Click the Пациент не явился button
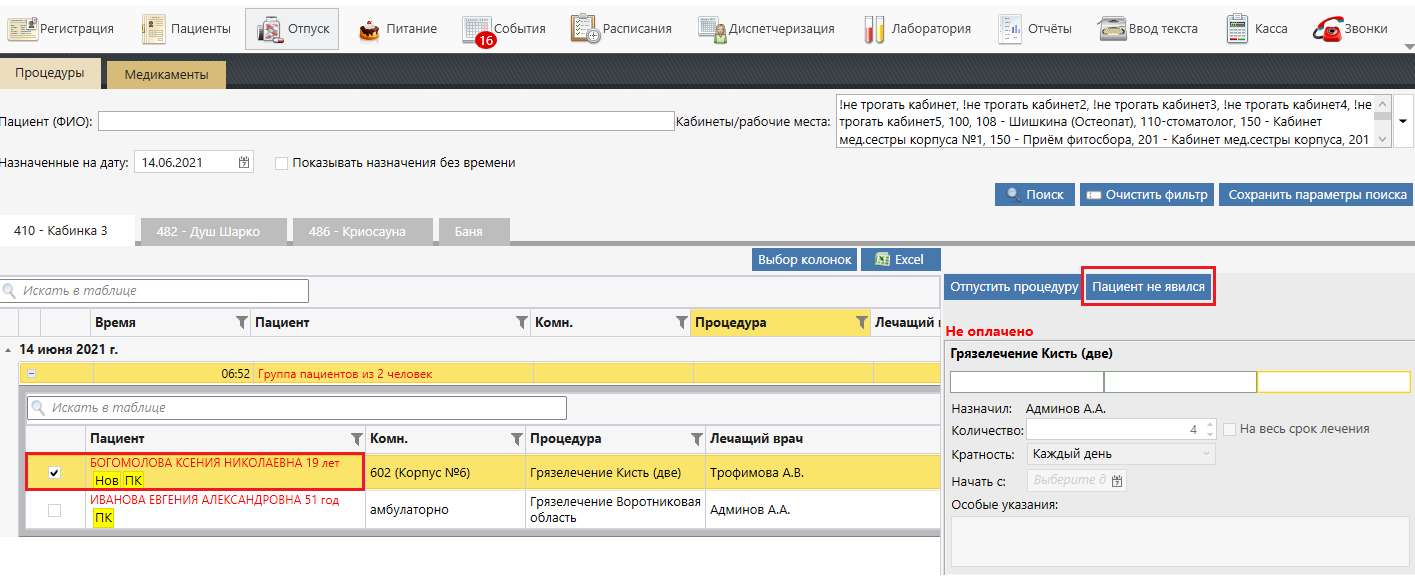This screenshot has height=578, width=1415. pos(1149,287)
